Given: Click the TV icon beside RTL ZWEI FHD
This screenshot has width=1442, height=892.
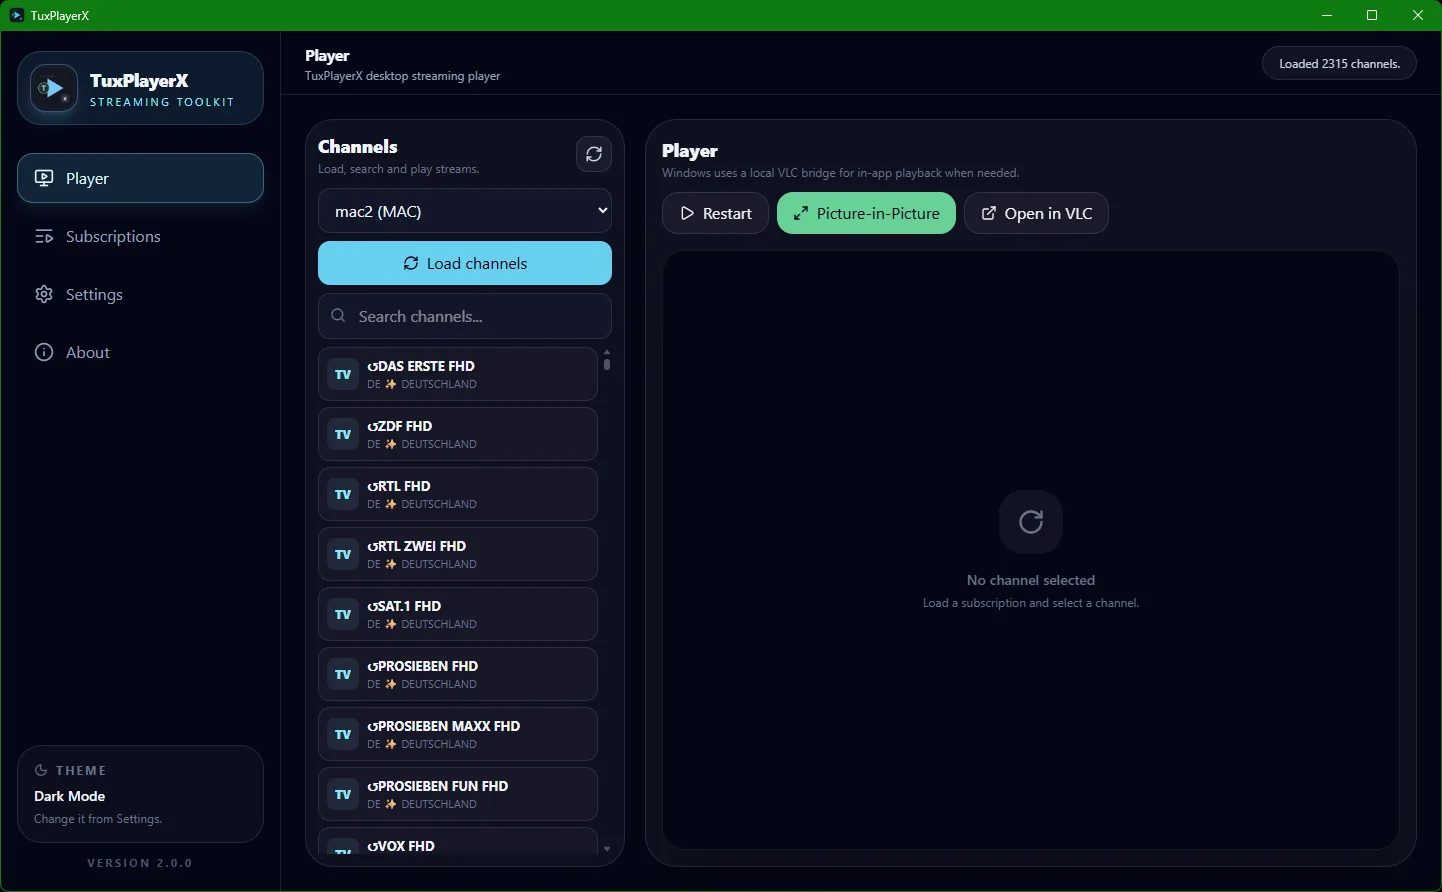Looking at the screenshot, I should 343,554.
